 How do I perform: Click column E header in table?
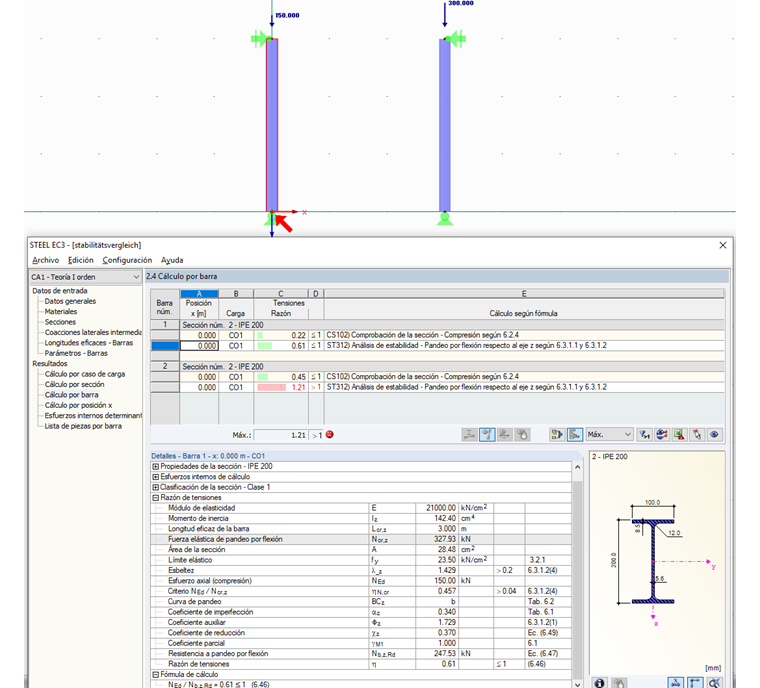pos(524,293)
